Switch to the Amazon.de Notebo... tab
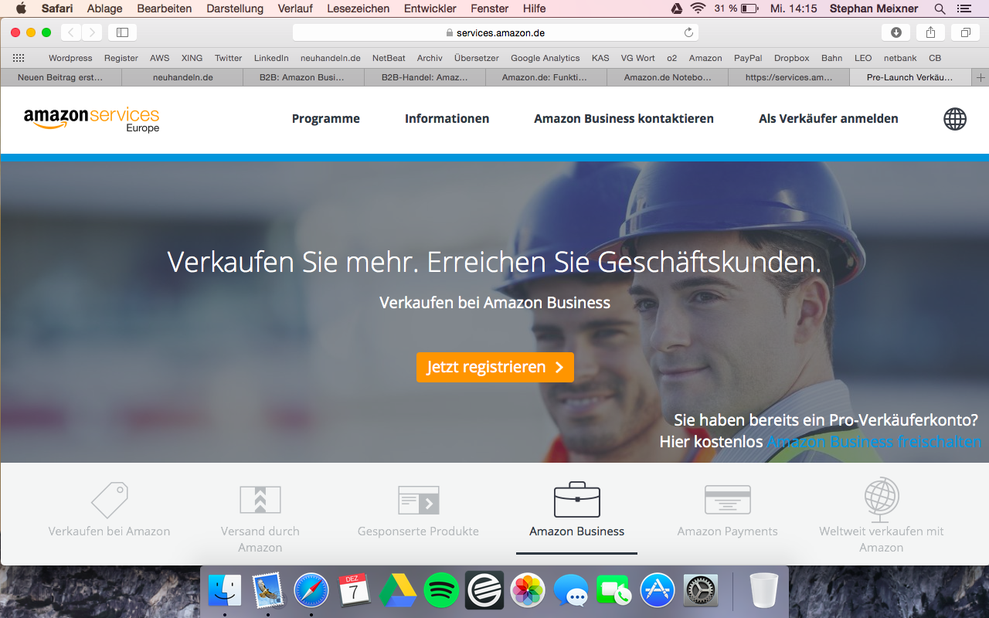The image size is (989, 618). pyautogui.click(x=667, y=78)
